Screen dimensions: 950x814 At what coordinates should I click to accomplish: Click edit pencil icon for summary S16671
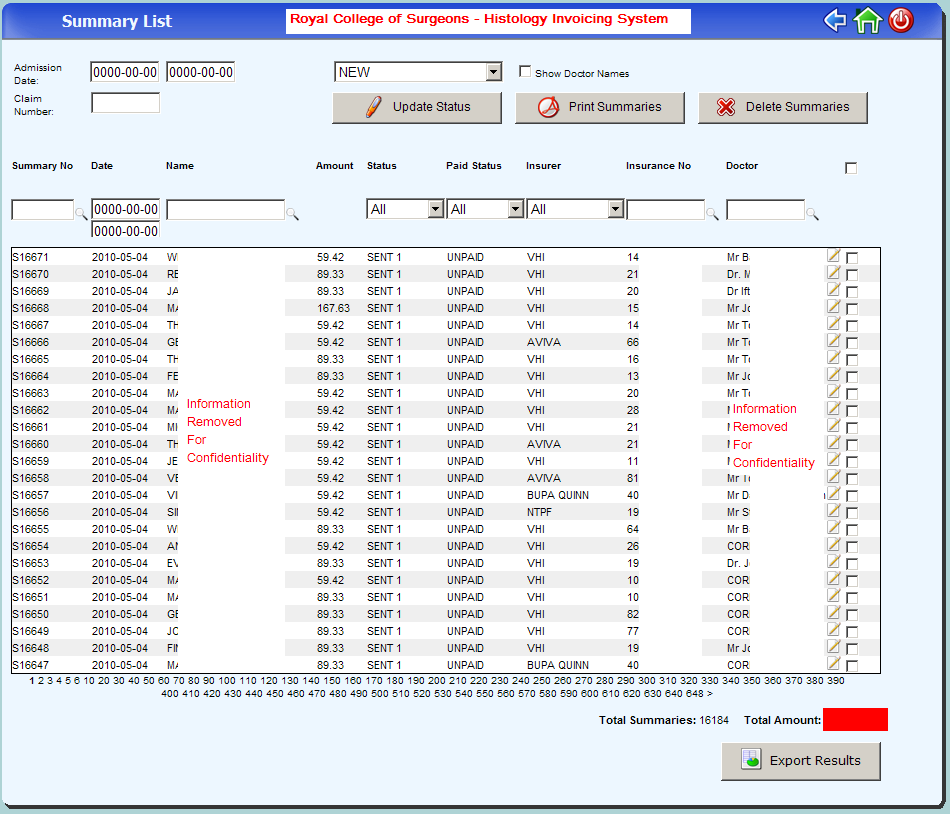coord(834,256)
